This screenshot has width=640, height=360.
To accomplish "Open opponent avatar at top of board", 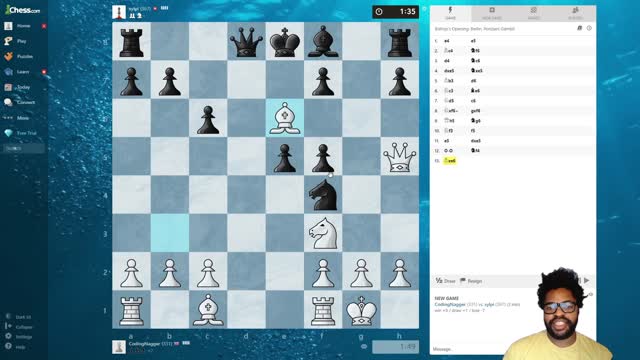I will pos(119,12).
